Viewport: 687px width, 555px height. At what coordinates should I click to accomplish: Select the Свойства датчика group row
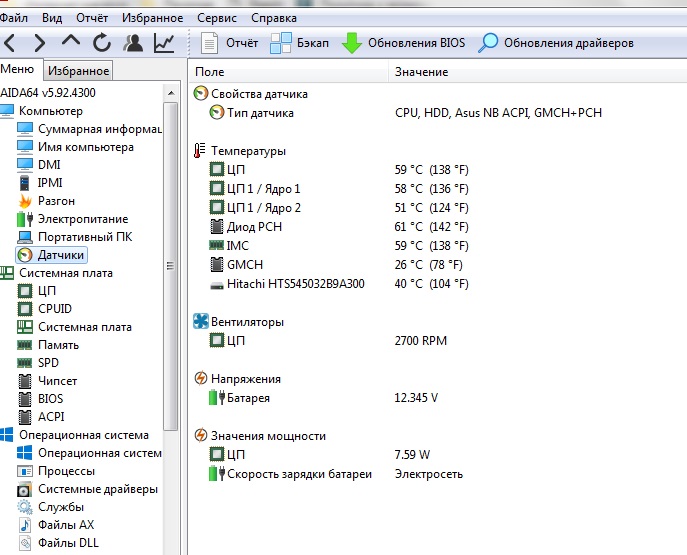(x=251, y=94)
